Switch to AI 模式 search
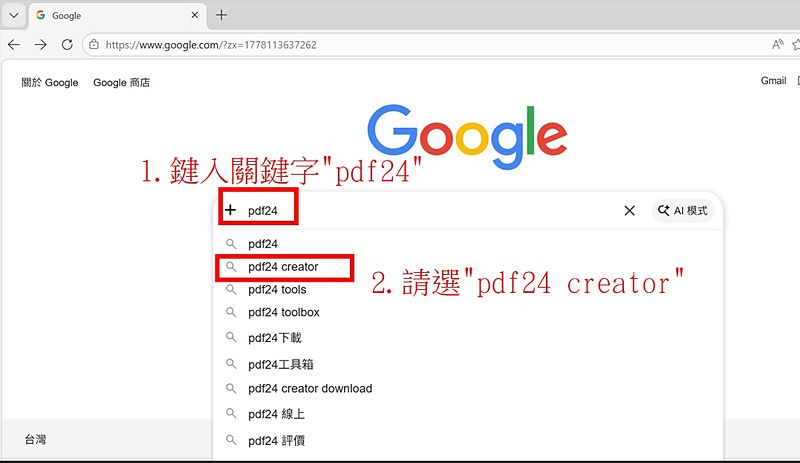 [683, 210]
